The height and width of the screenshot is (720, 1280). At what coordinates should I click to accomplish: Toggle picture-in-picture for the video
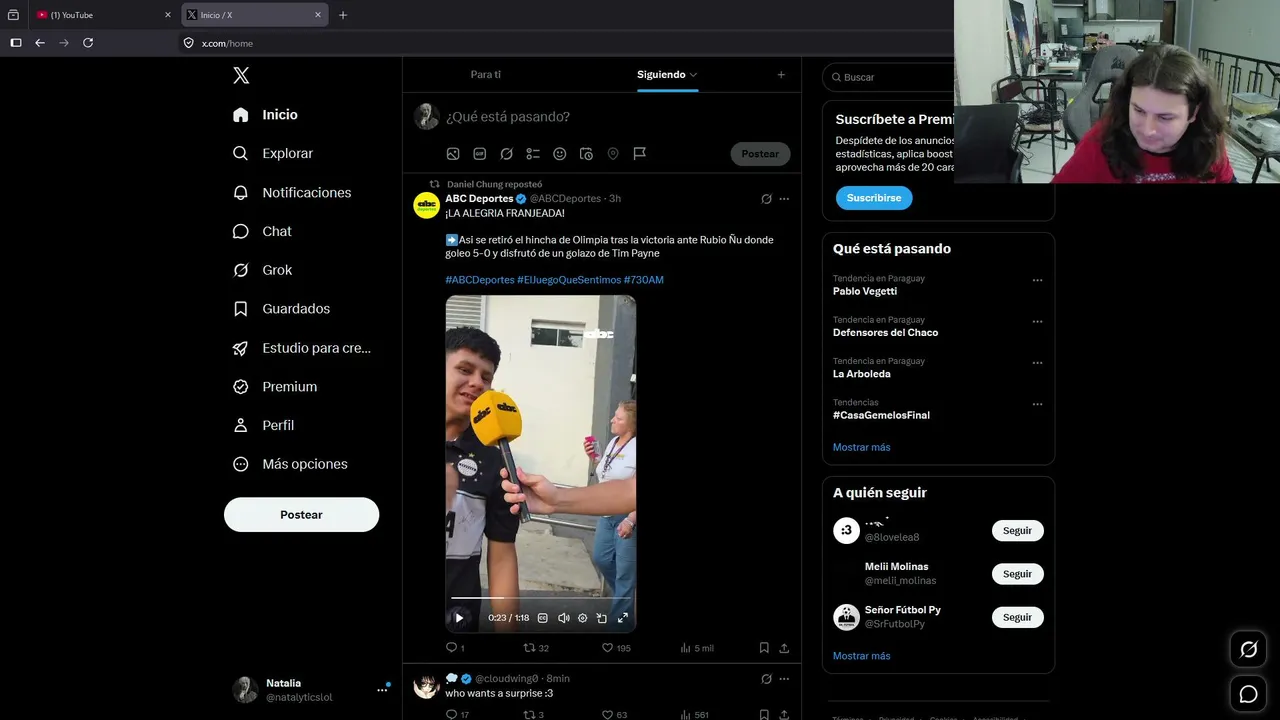(602, 618)
